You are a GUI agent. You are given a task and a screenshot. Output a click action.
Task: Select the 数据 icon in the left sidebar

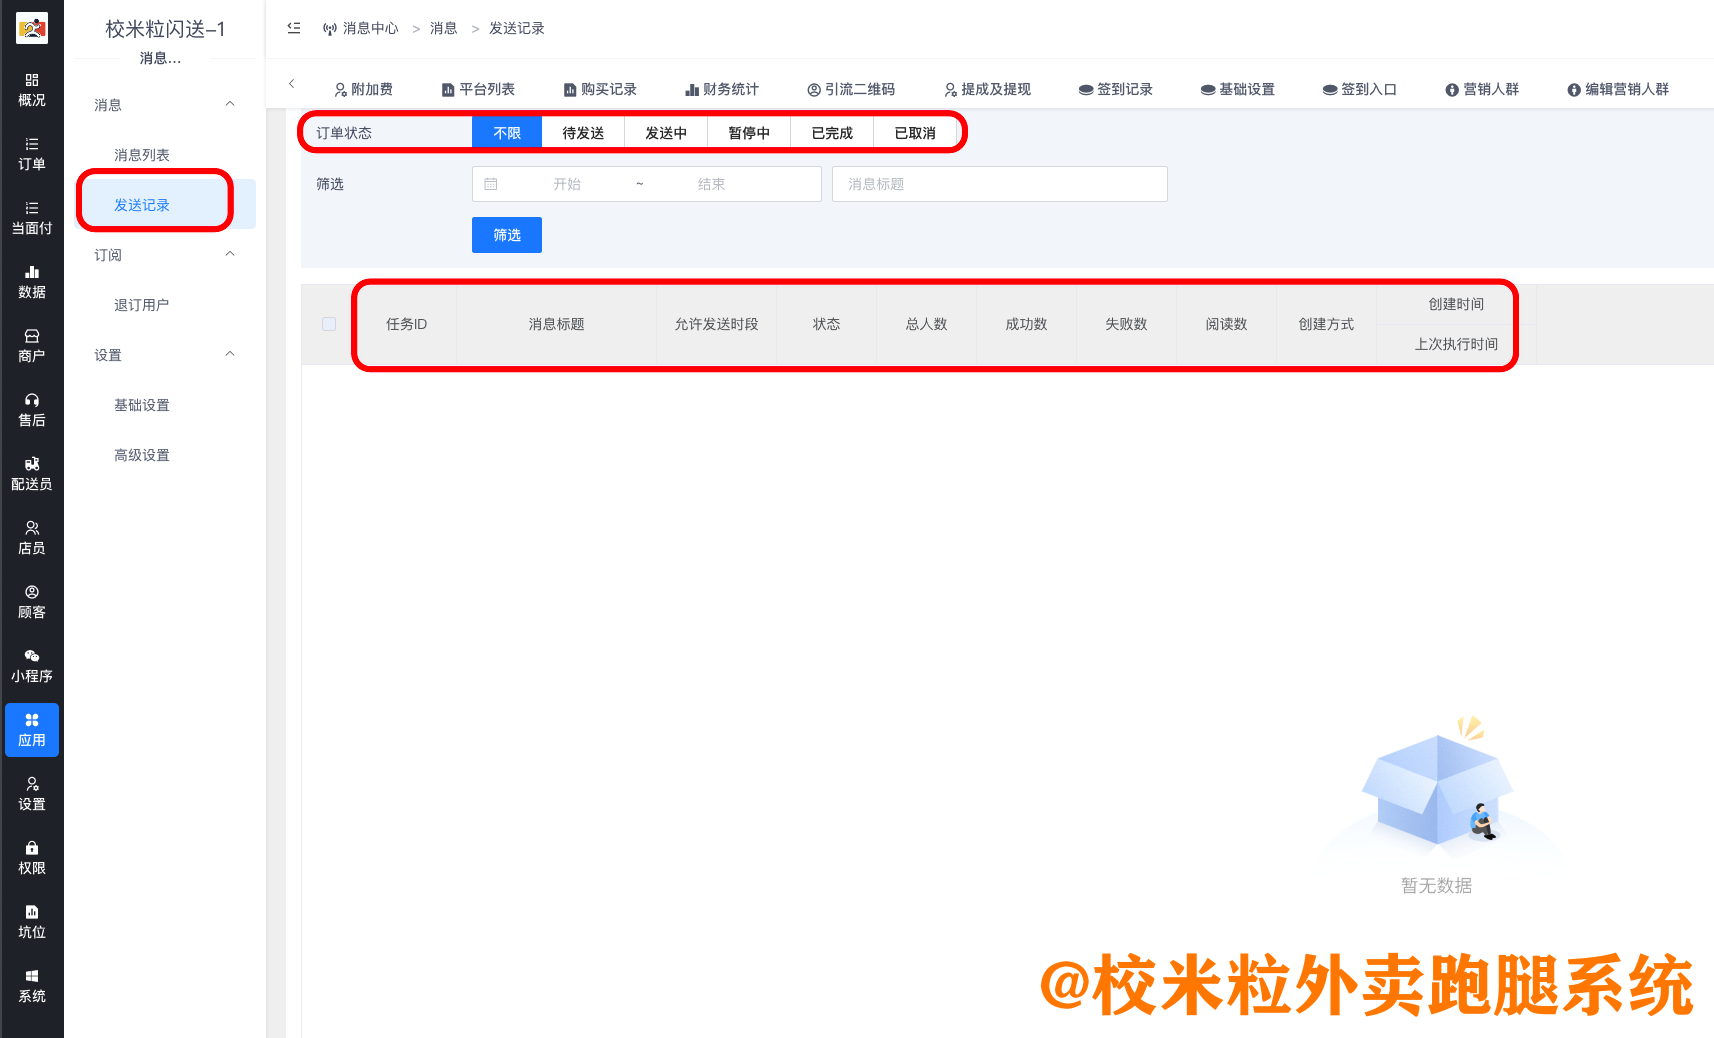pyautogui.click(x=32, y=281)
